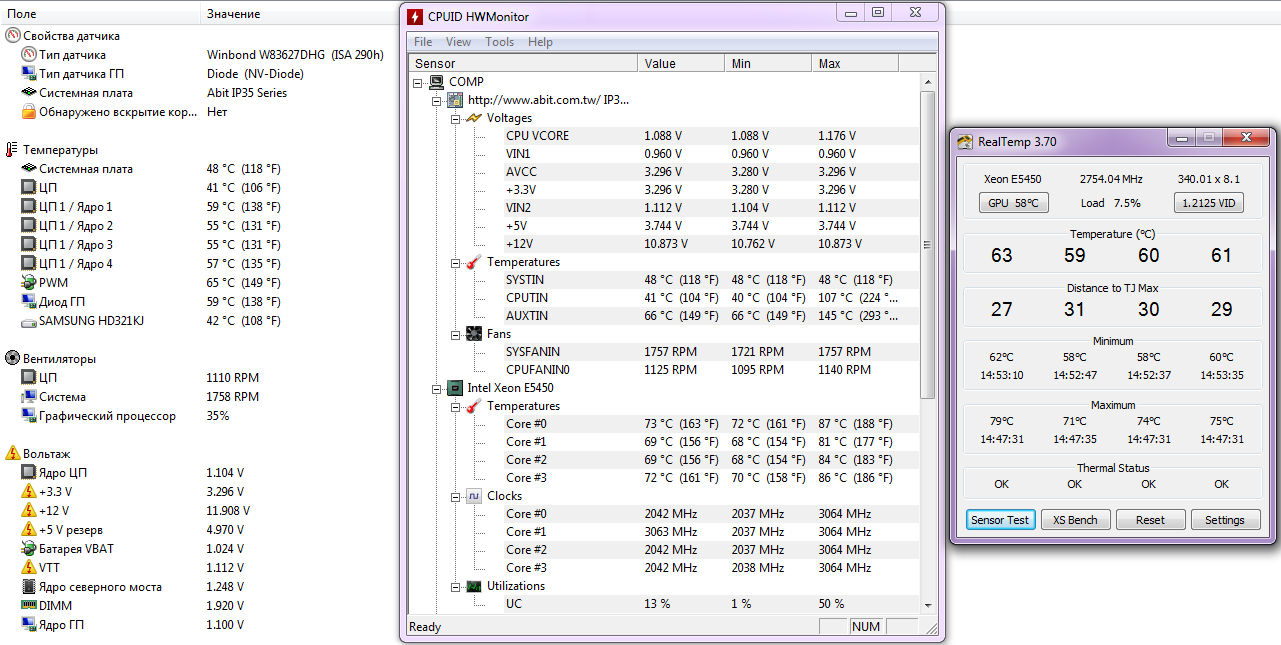Click the Fans icon in HWMonitor tree
The width and height of the screenshot is (1281, 645).
pos(473,334)
